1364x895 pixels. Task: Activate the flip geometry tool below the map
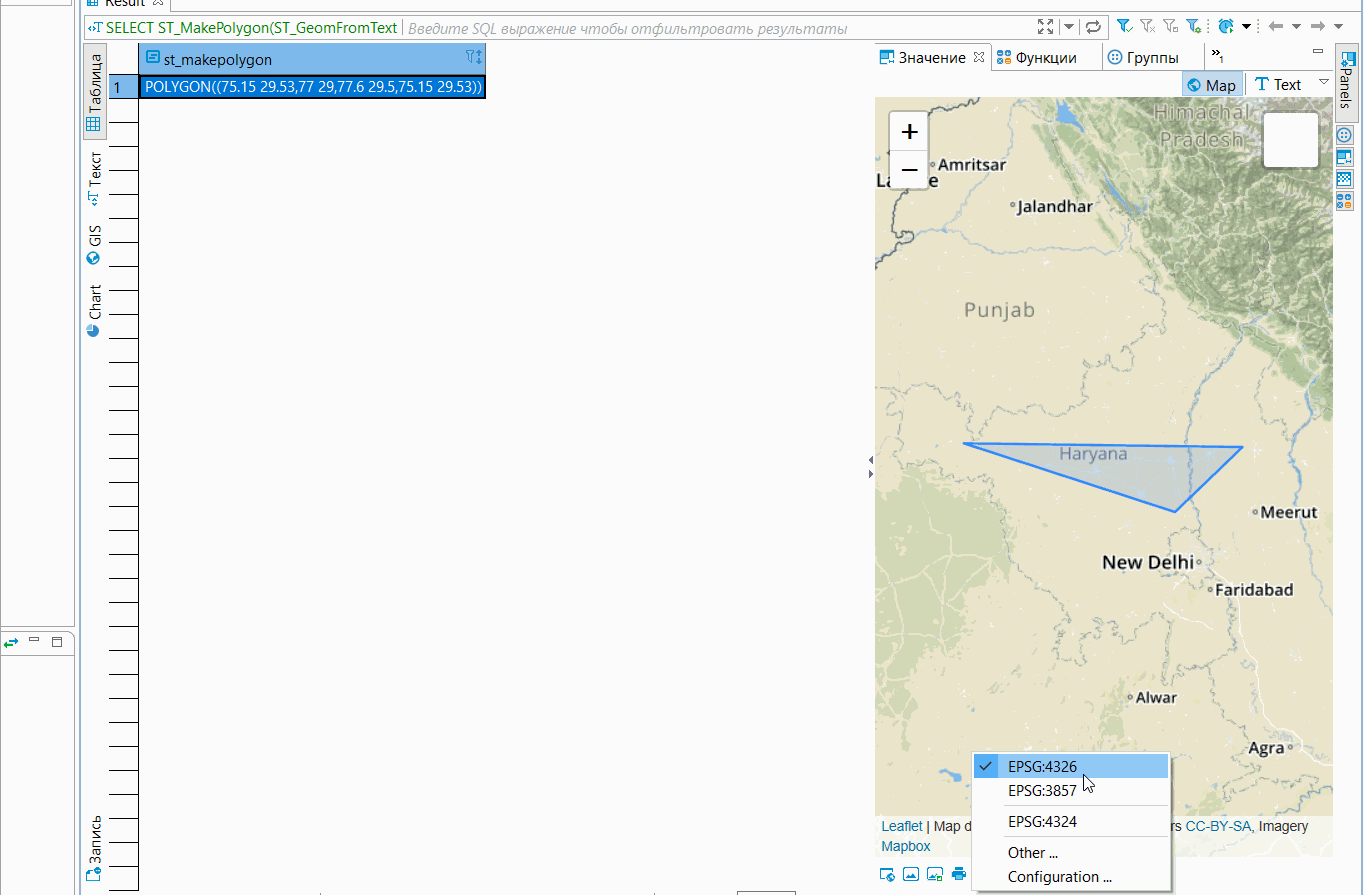(x=887, y=873)
